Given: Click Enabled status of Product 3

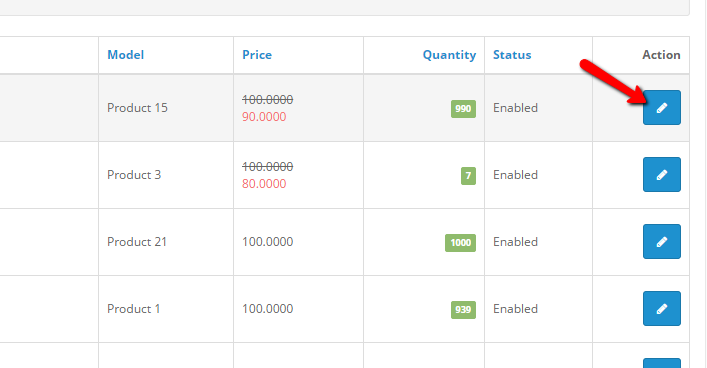Looking at the screenshot, I should coord(515,175).
